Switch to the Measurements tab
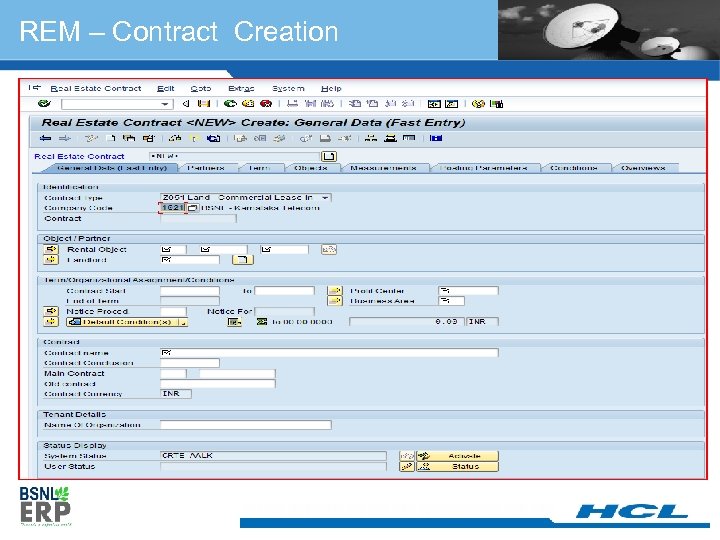The width and height of the screenshot is (720, 540). click(x=383, y=168)
